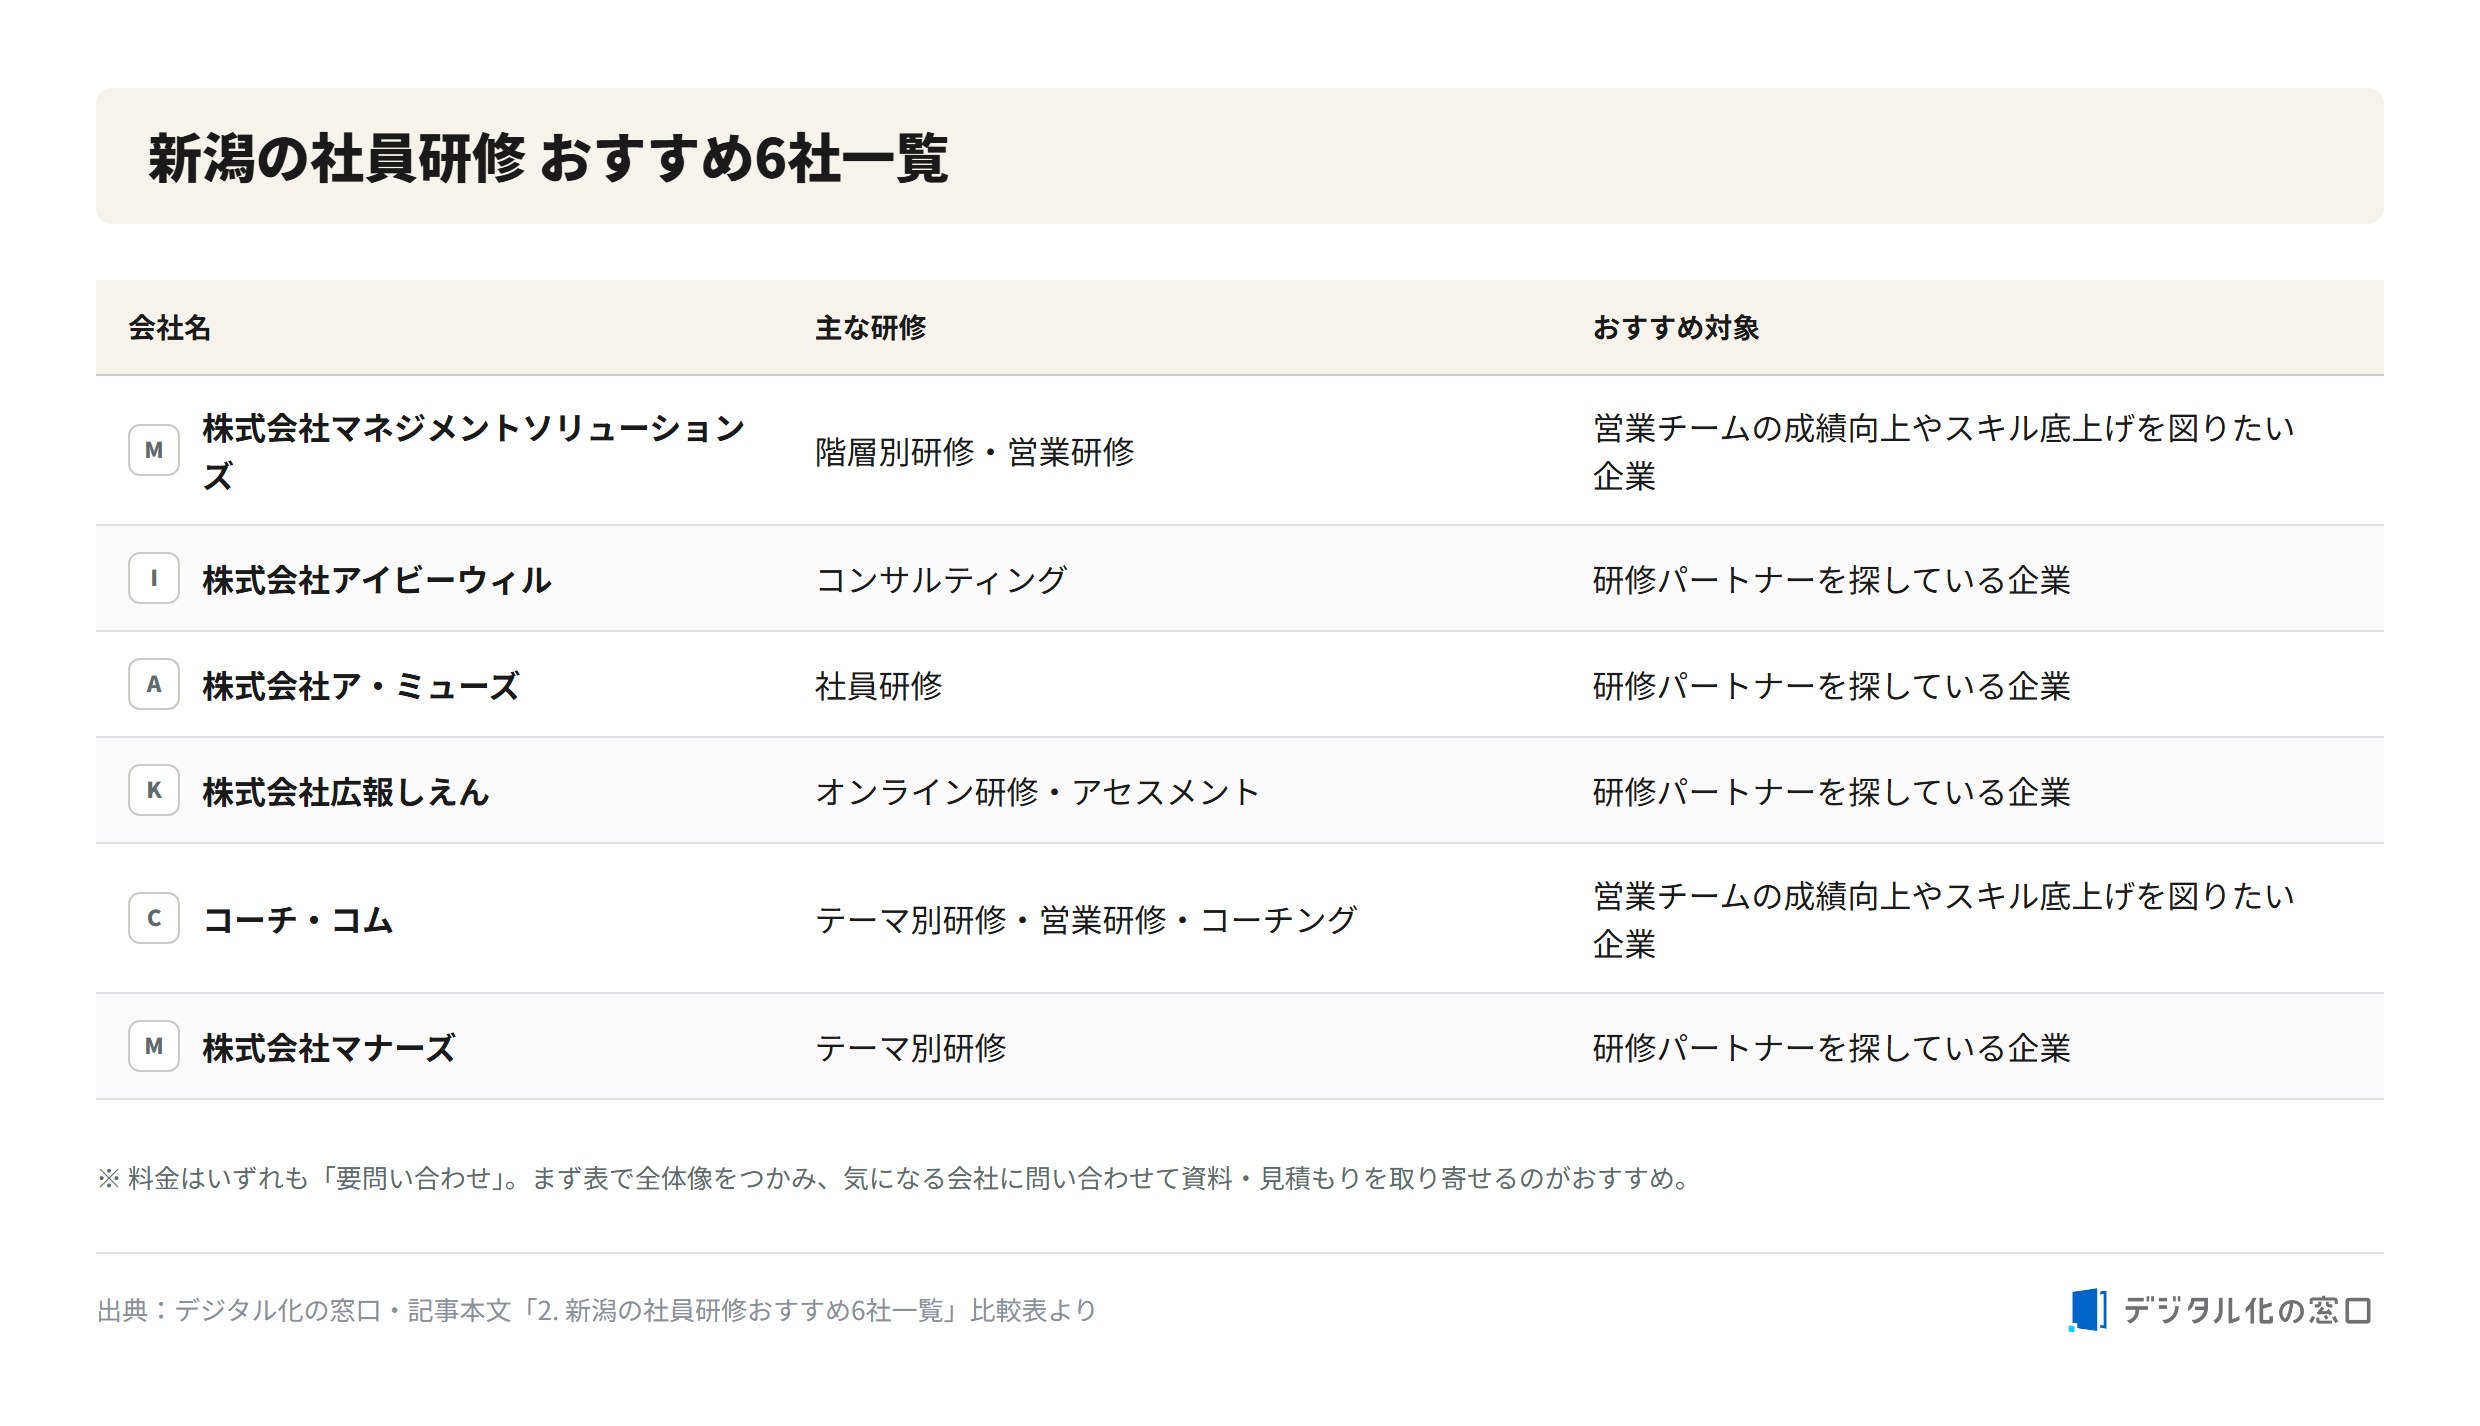Select the 主な研修 column header
Screen dimensions: 2480x1426
click(x=871, y=328)
